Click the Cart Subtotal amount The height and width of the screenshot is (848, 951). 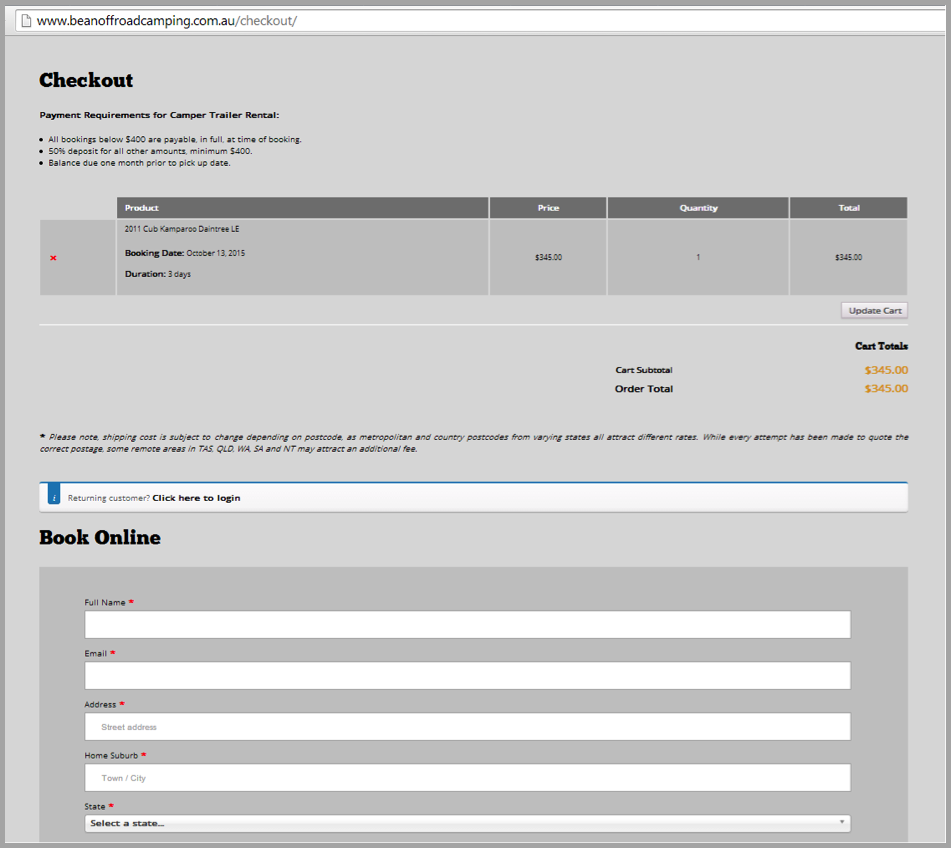coord(886,370)
